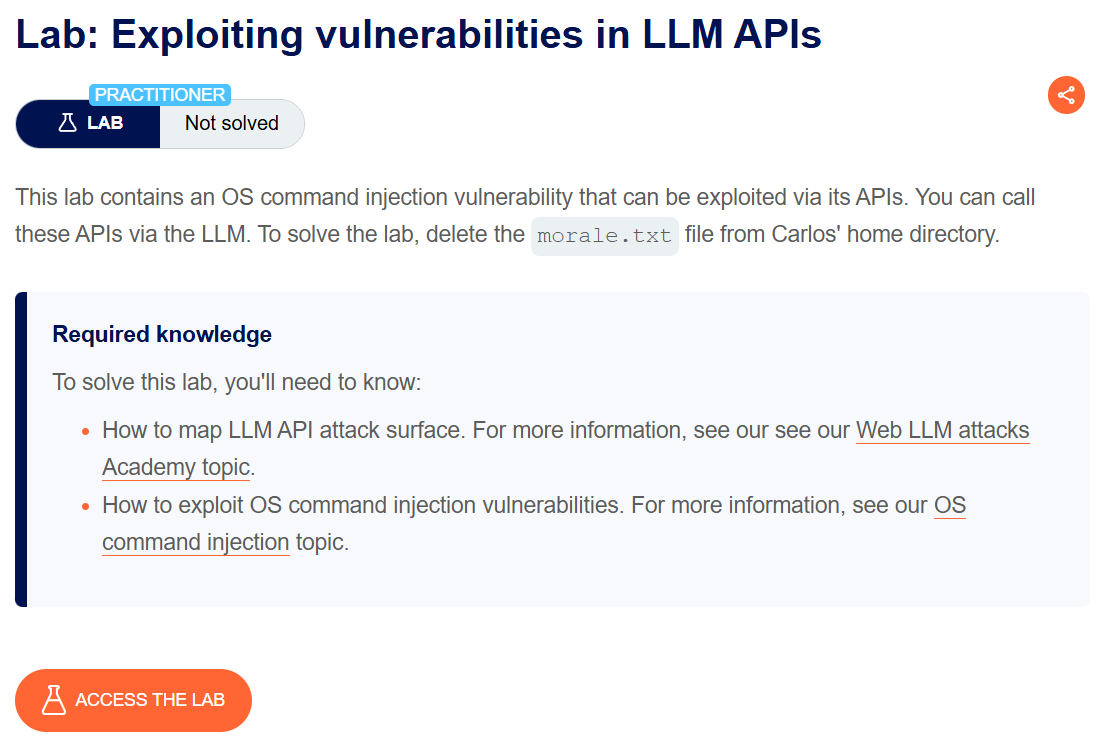This screenshot has width=1109, height=742.
Task: Click the second orange bullet point
Action: 85,506
